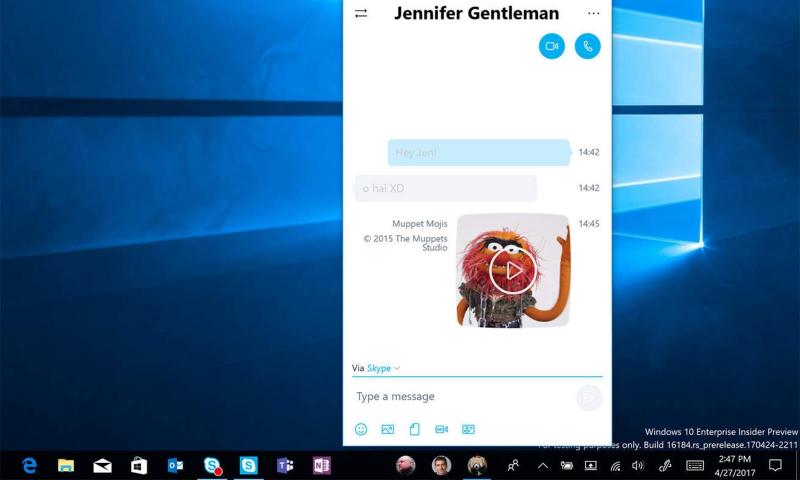Click the attach file icon
The height and width of the screenshot is (480, 800).
pyautogui.click(x=415, y=430)
